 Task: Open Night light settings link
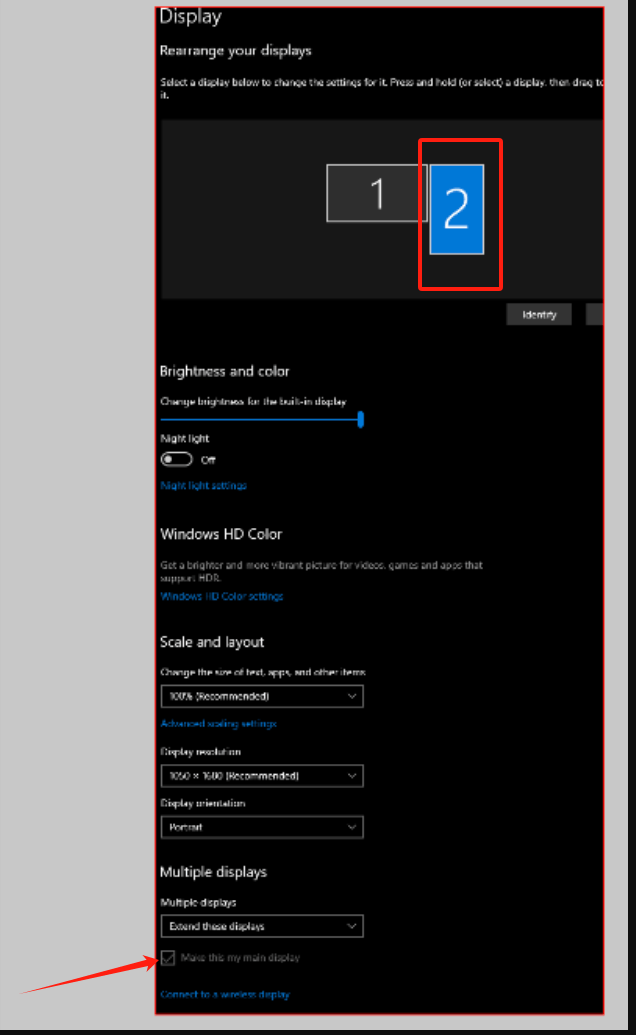(203, 485)
